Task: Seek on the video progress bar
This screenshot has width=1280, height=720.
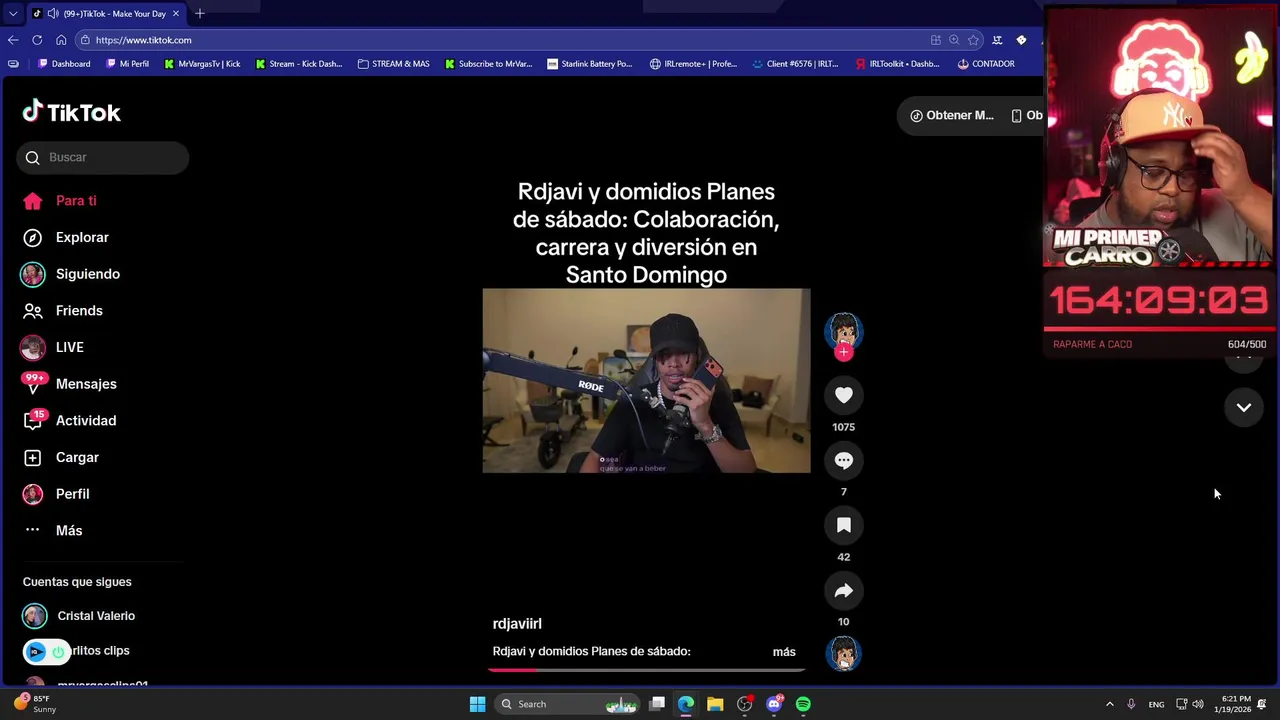Action: (646, 669)
